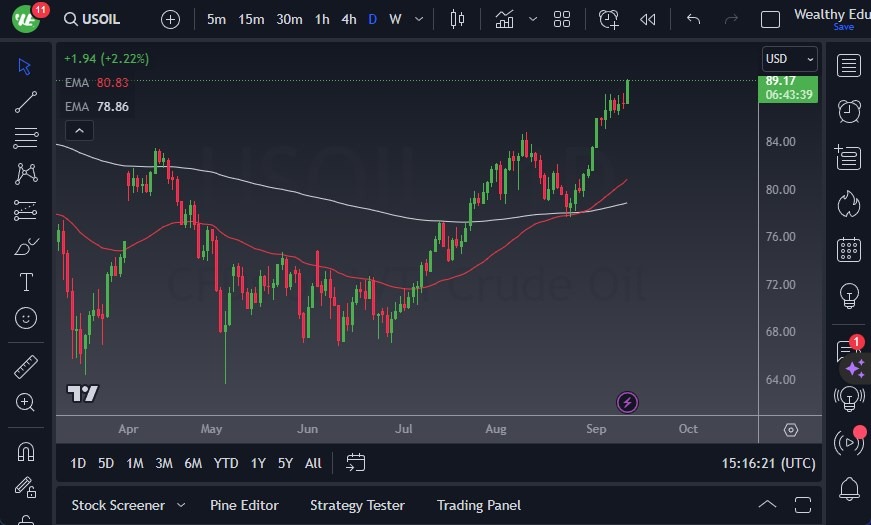871x525 pixels.
Task: Select the trend line drawing tool
Action: point(26,101)
